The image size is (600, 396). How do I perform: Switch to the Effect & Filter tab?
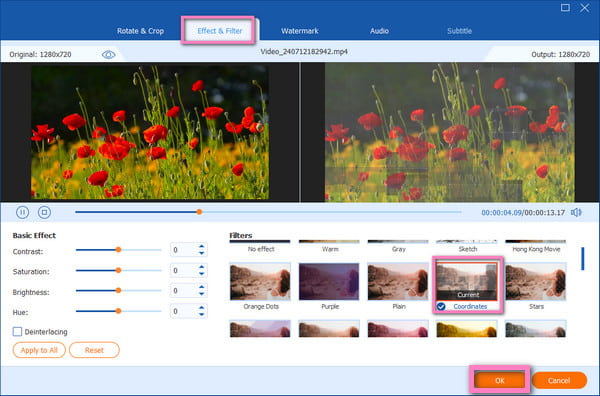[x=220, y=31]
